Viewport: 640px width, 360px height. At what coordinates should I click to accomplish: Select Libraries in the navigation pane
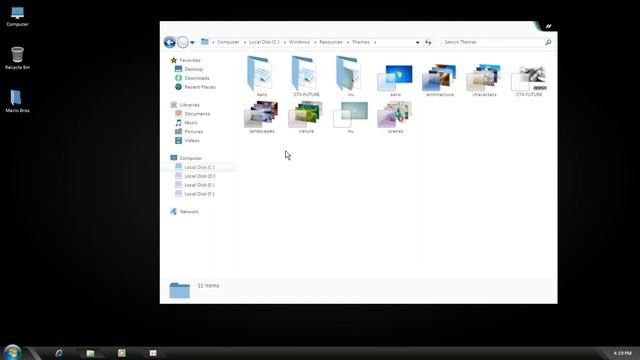pyautogui.click(x=189, y=105)
